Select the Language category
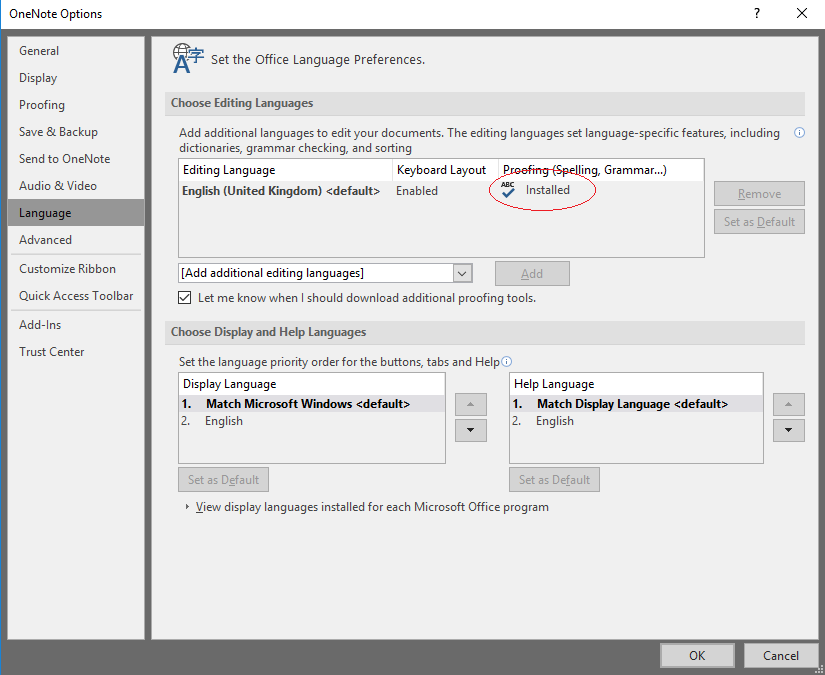Screen dimensions: 825x675 click(76, 213)
